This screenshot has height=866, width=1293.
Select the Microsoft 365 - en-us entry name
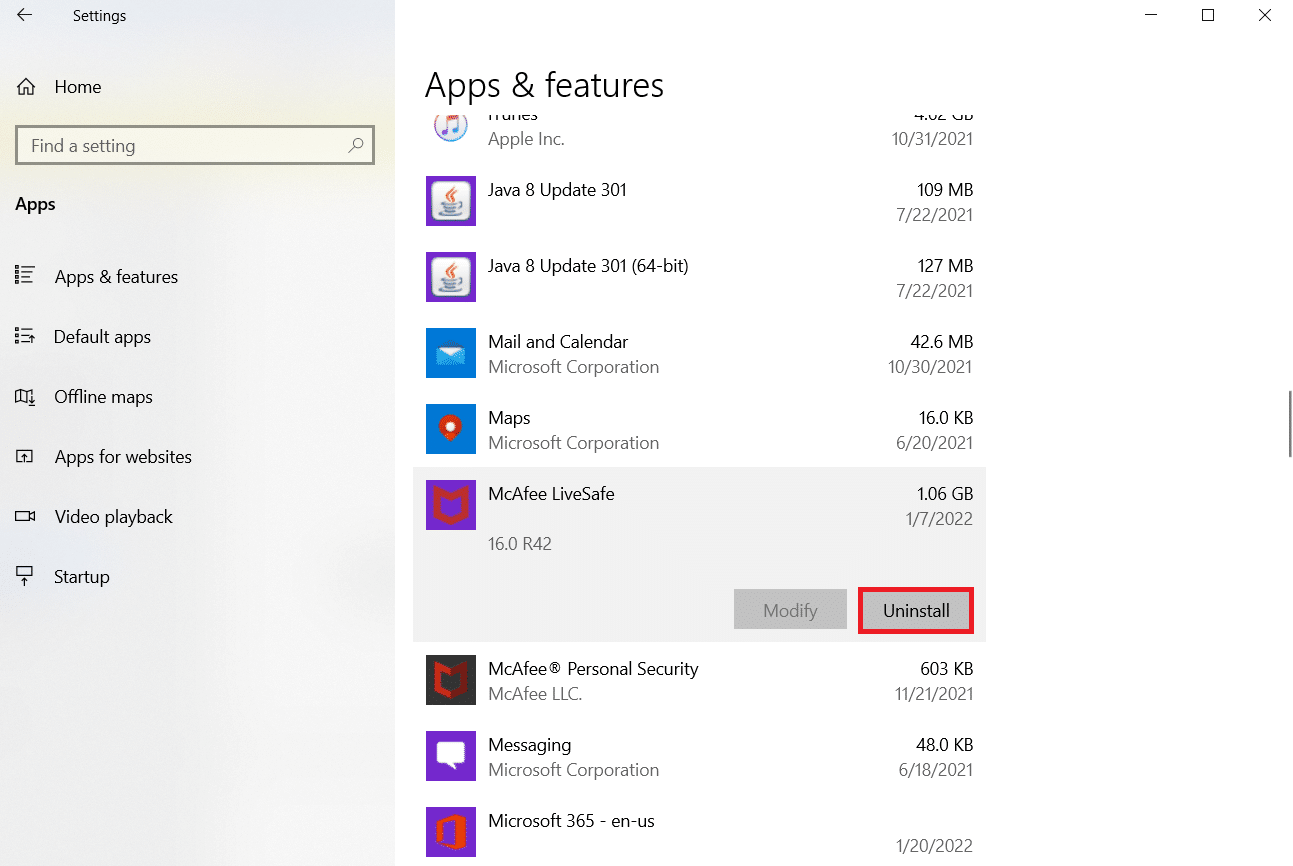571,821
